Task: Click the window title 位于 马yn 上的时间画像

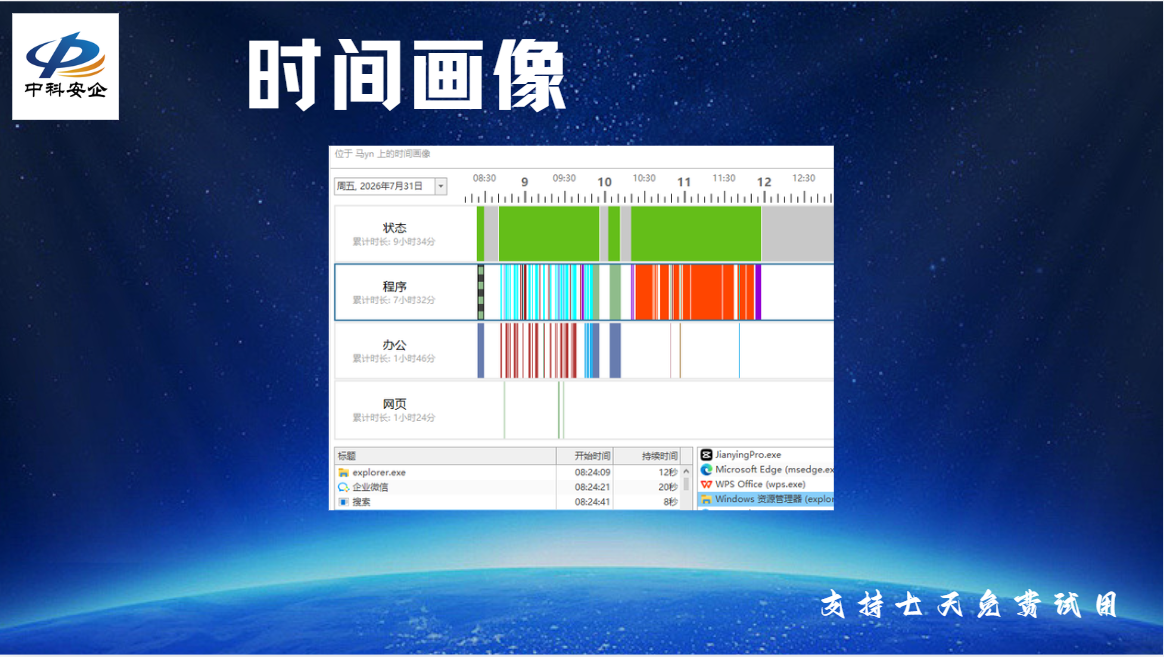Action: pos(382,154)
